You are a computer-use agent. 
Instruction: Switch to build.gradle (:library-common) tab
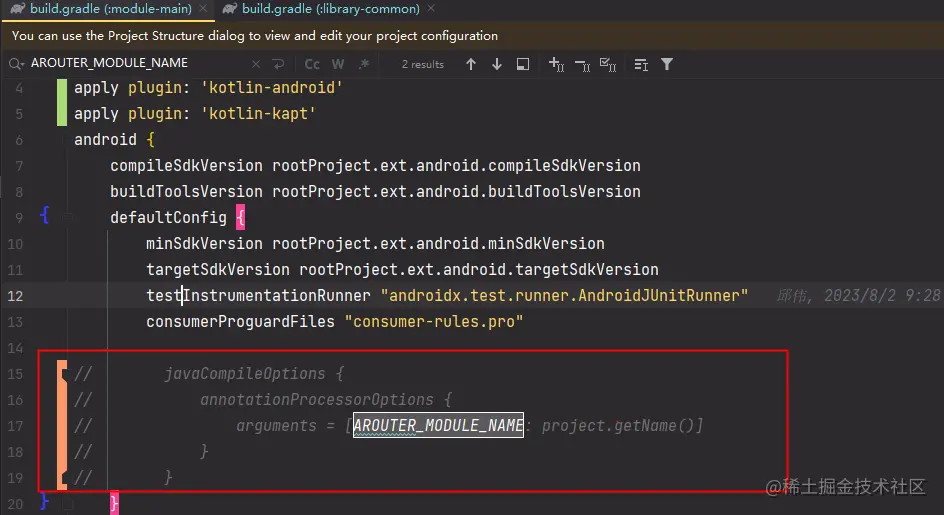(331, 9)
